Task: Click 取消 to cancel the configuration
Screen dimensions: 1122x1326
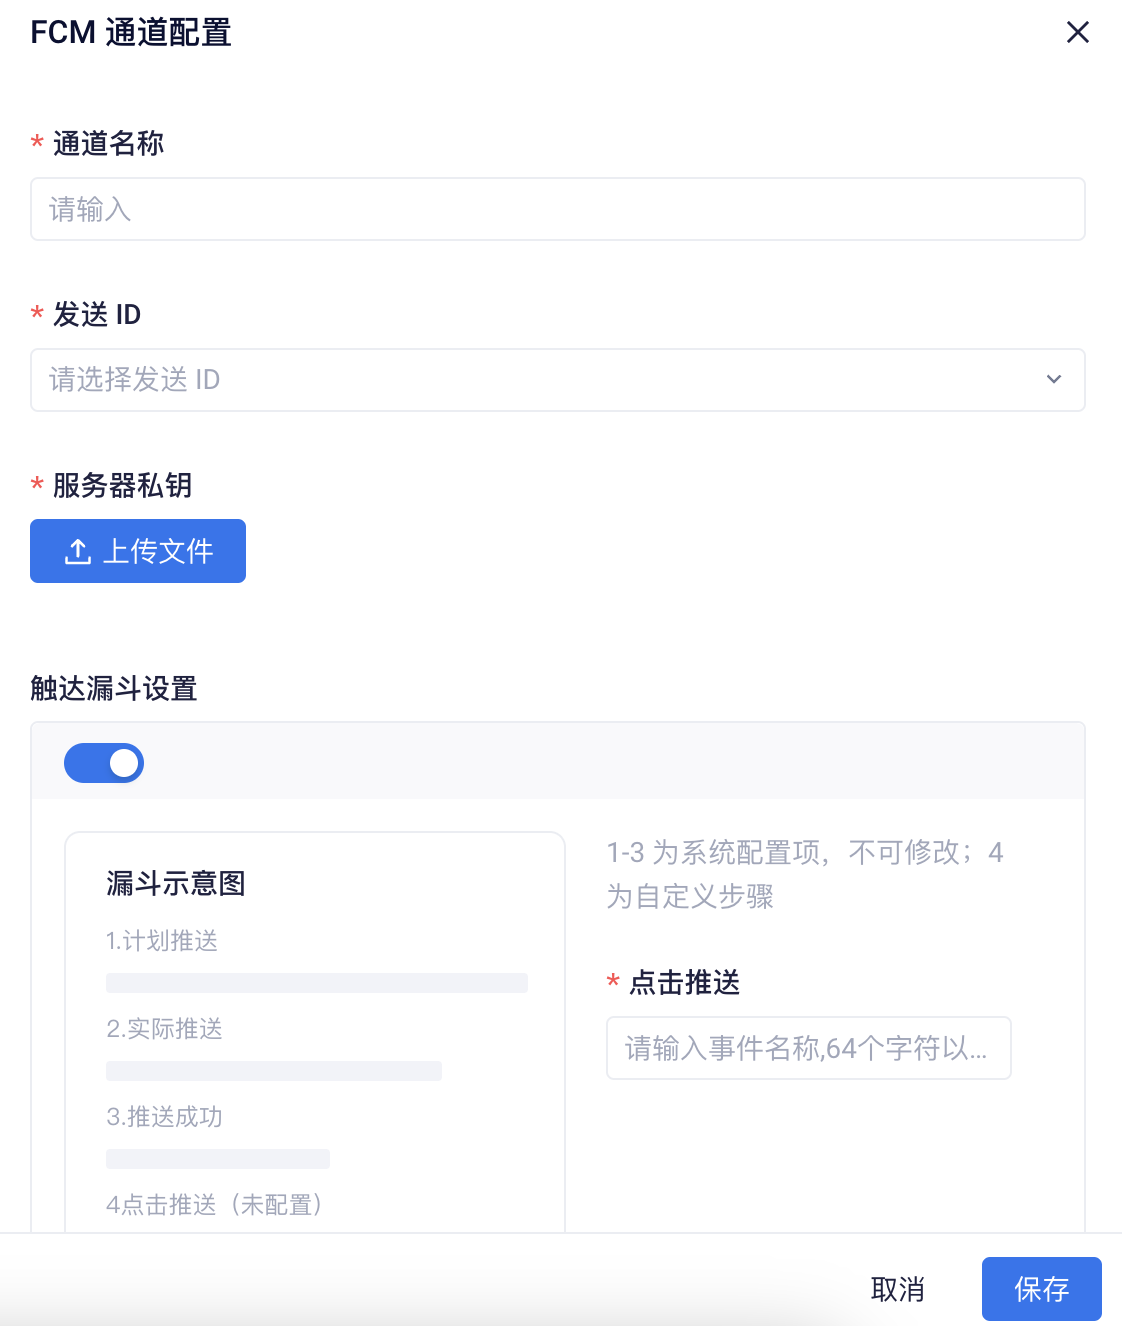Action: point(897,1289)
